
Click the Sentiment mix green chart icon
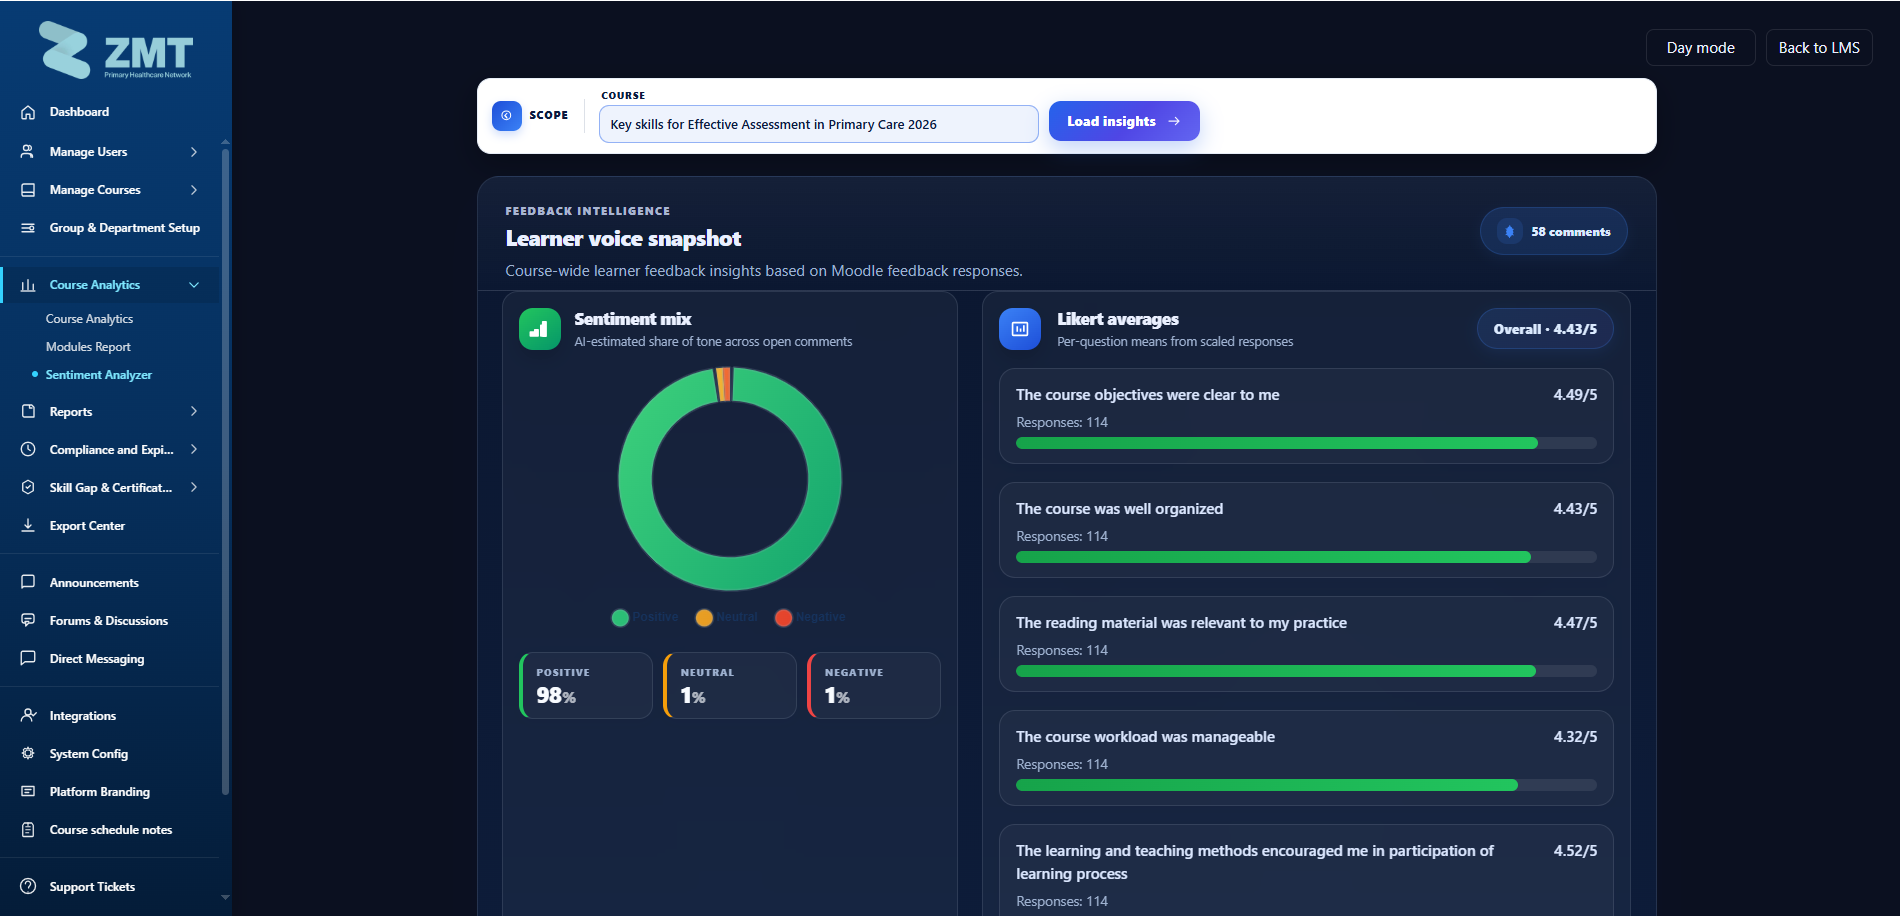click(x=540, y=329)
